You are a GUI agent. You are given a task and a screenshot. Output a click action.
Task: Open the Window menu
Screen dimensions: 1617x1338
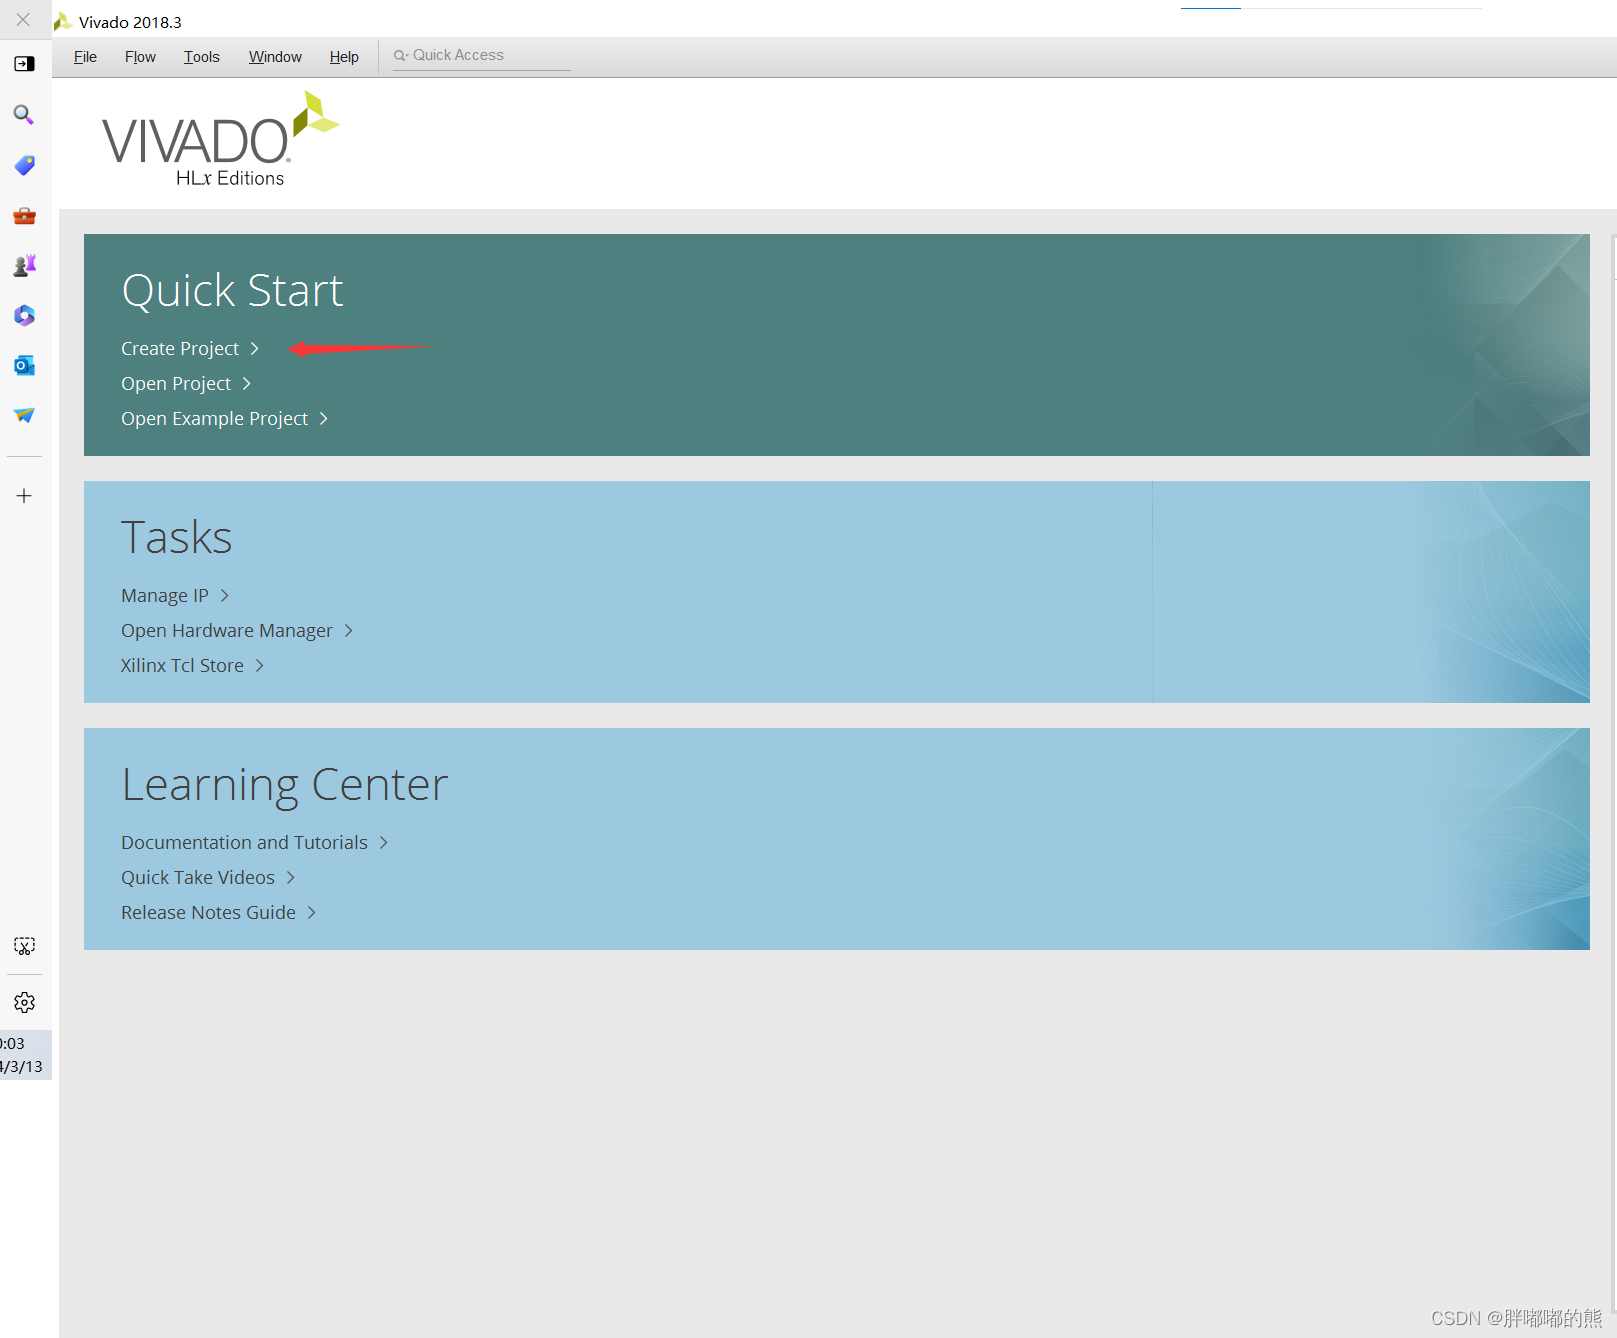pos(275,57)
